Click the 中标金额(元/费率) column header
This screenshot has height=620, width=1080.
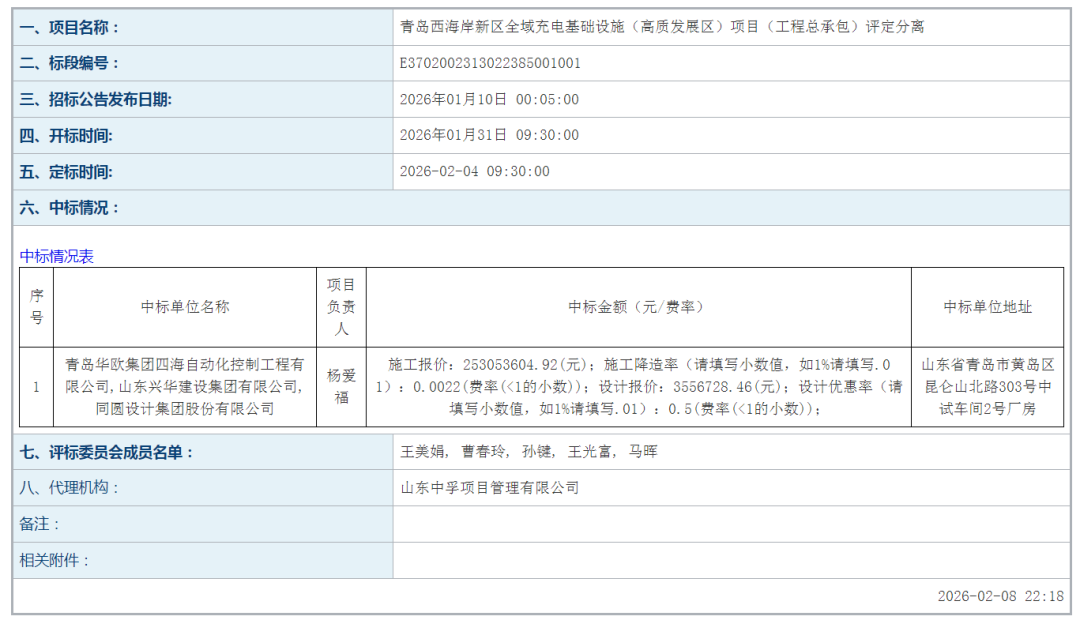point(638,307)
